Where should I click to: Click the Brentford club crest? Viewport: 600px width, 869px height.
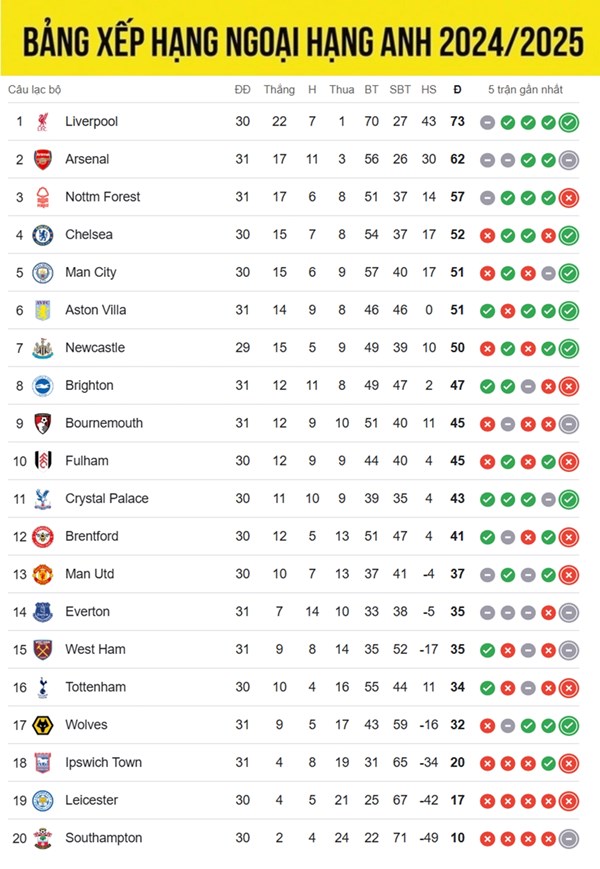coord(43,536)
